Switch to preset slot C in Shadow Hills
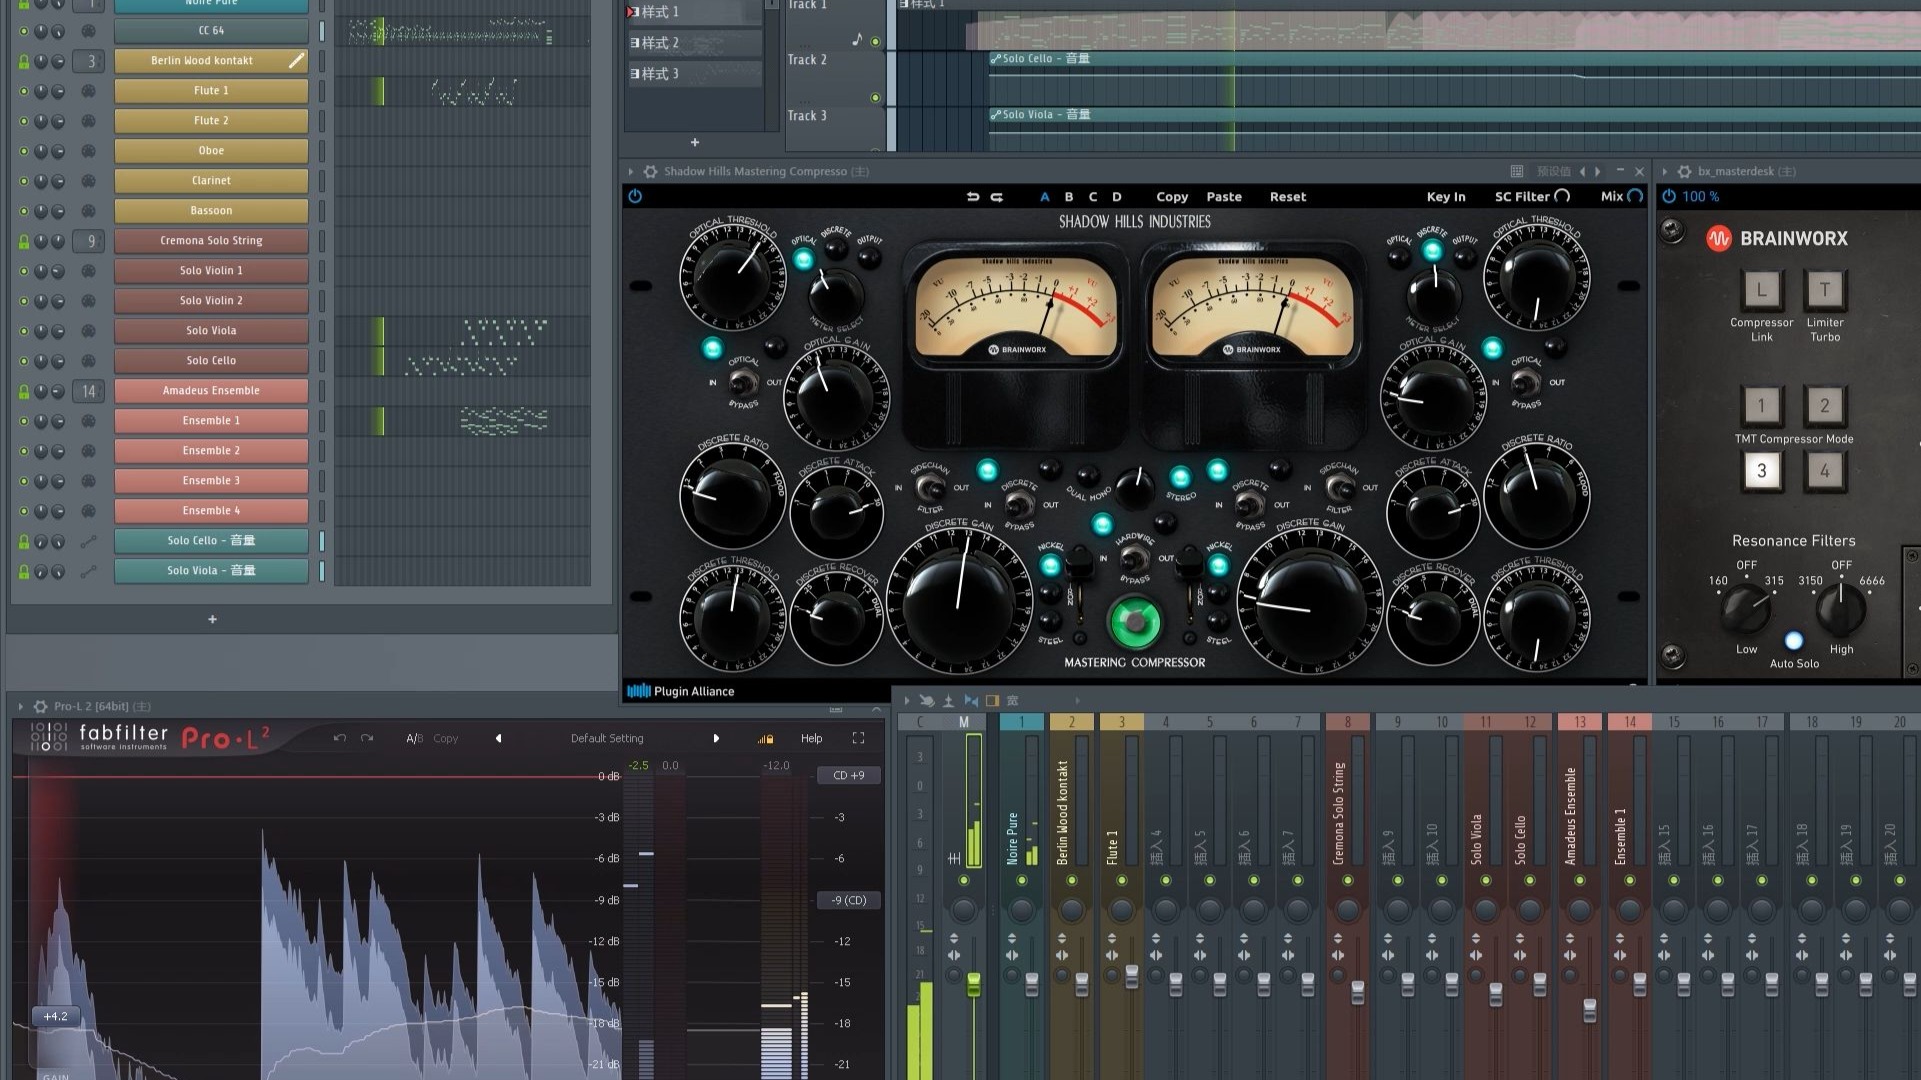This screenshot has width=1921, height=1080. 1093,197
